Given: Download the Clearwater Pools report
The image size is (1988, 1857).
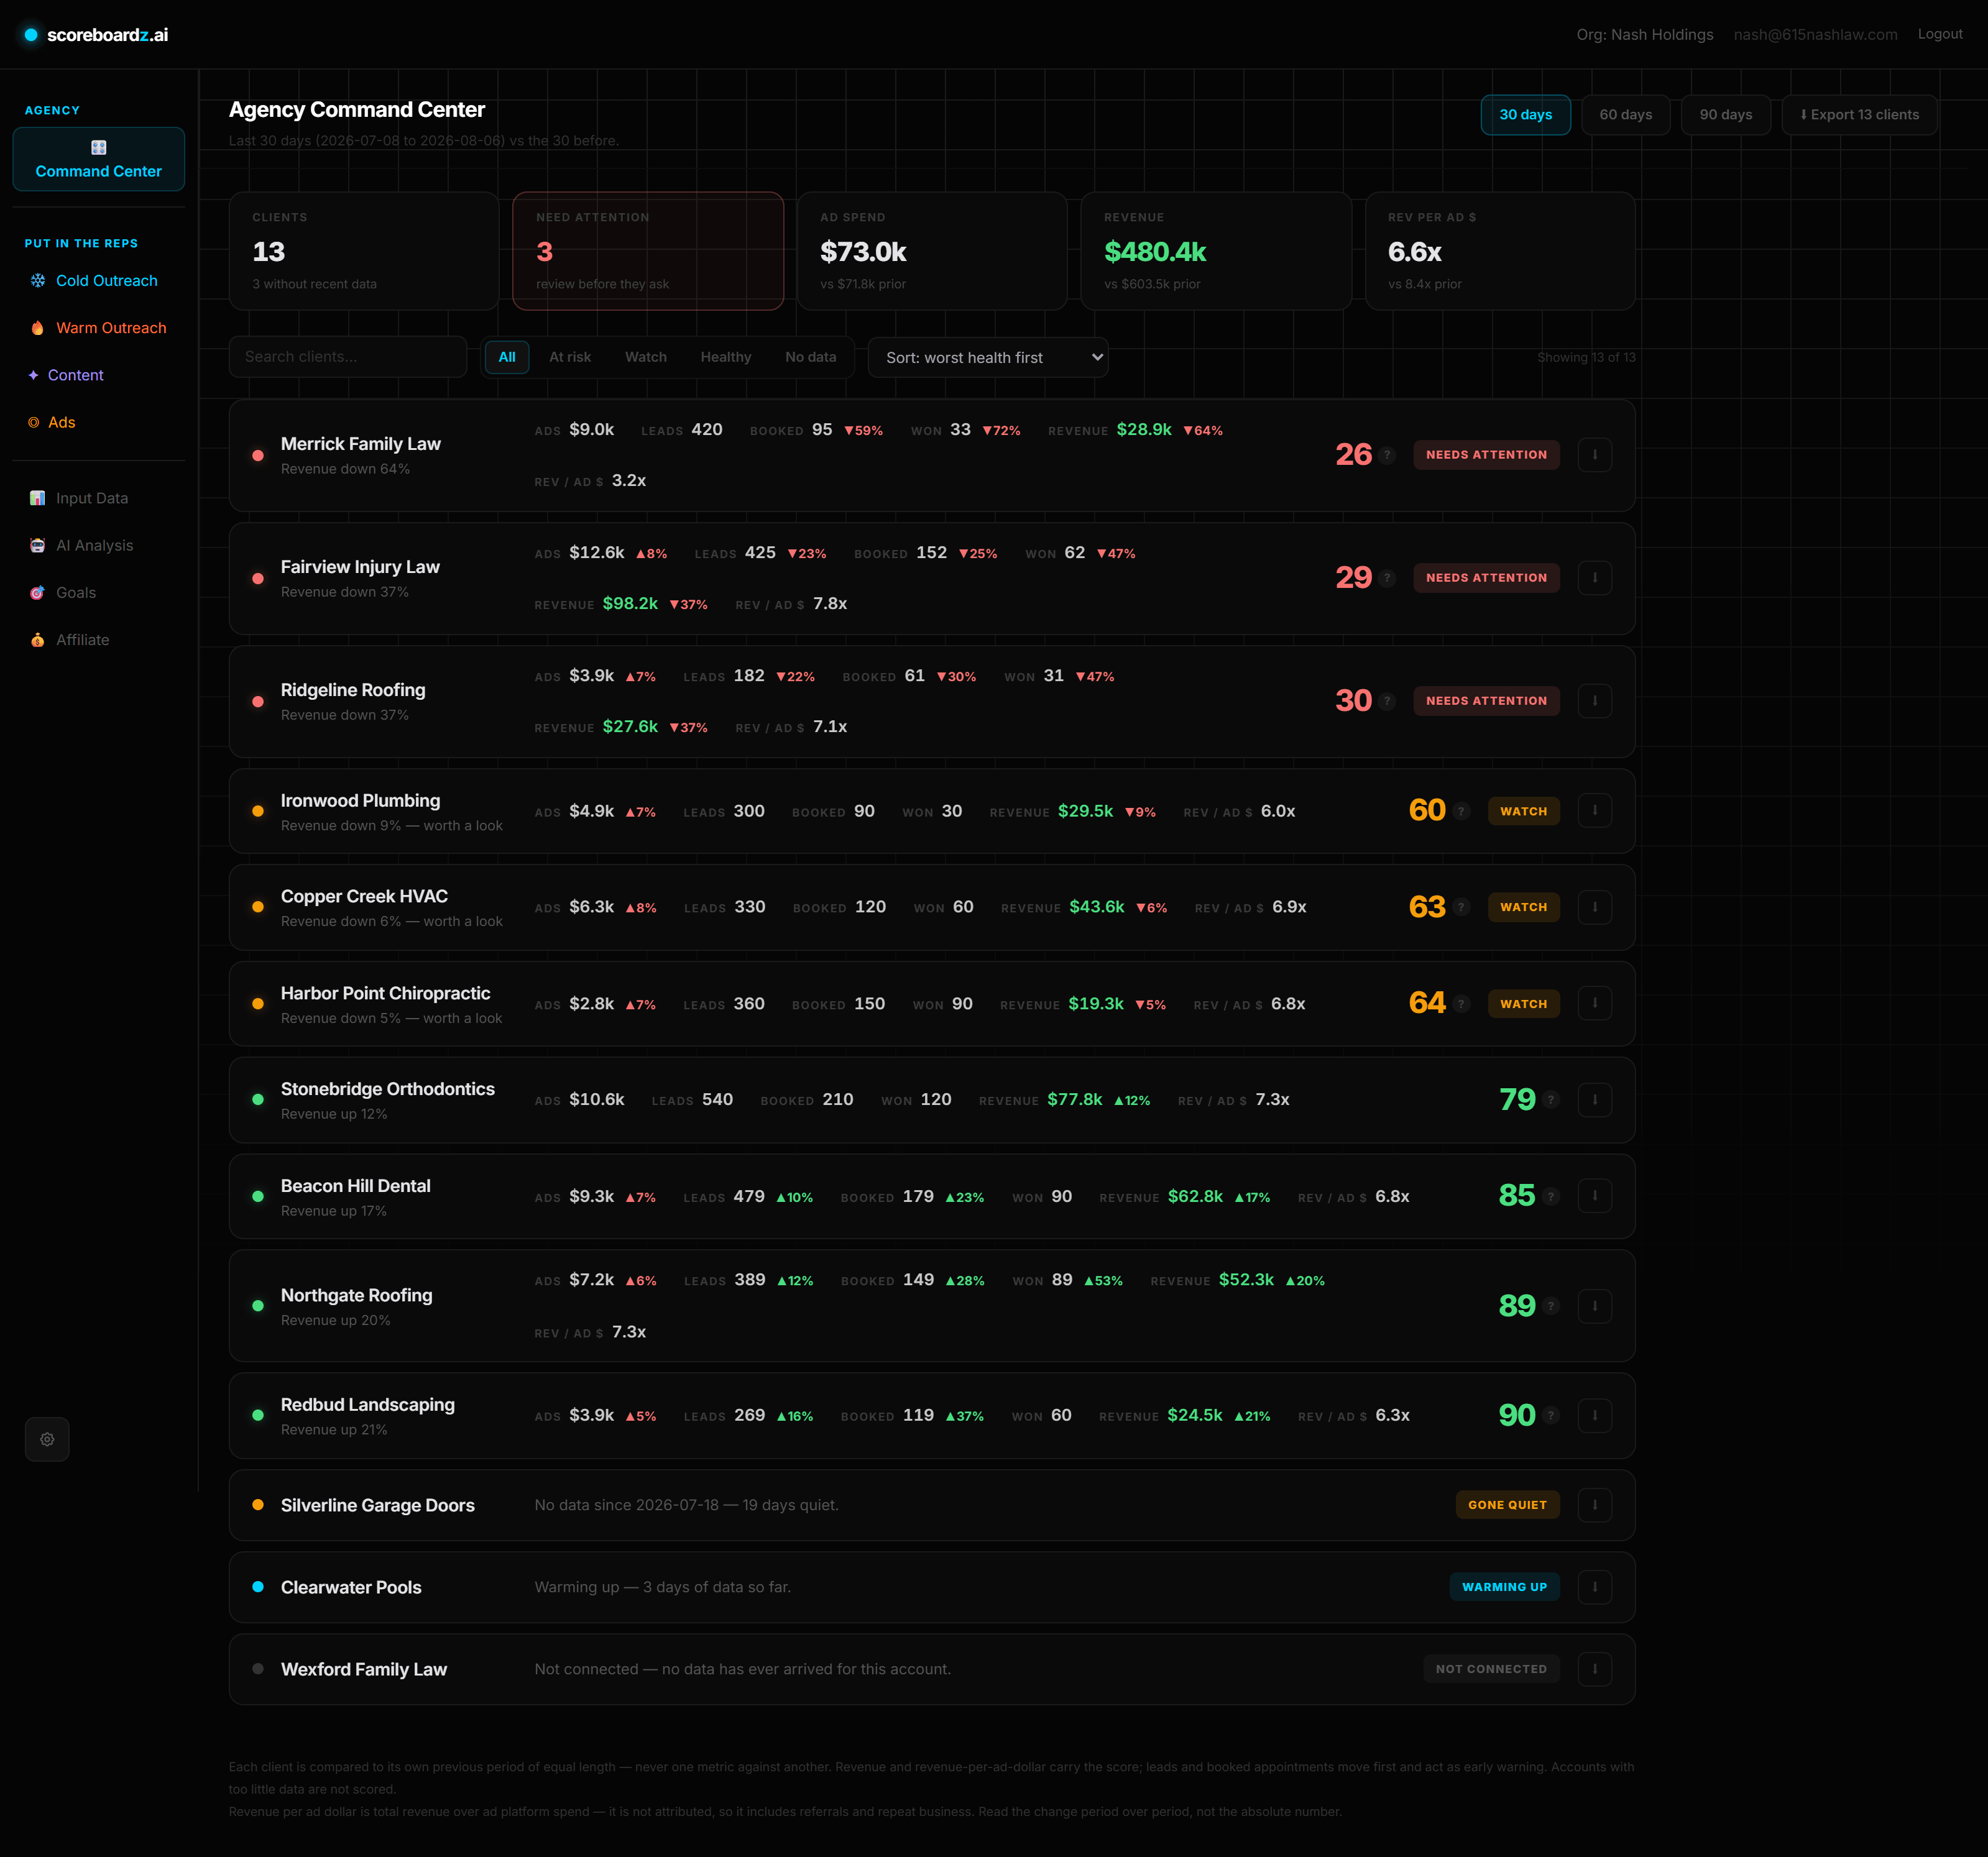Looking at the screenshot, I should tap(1594, 1587).
